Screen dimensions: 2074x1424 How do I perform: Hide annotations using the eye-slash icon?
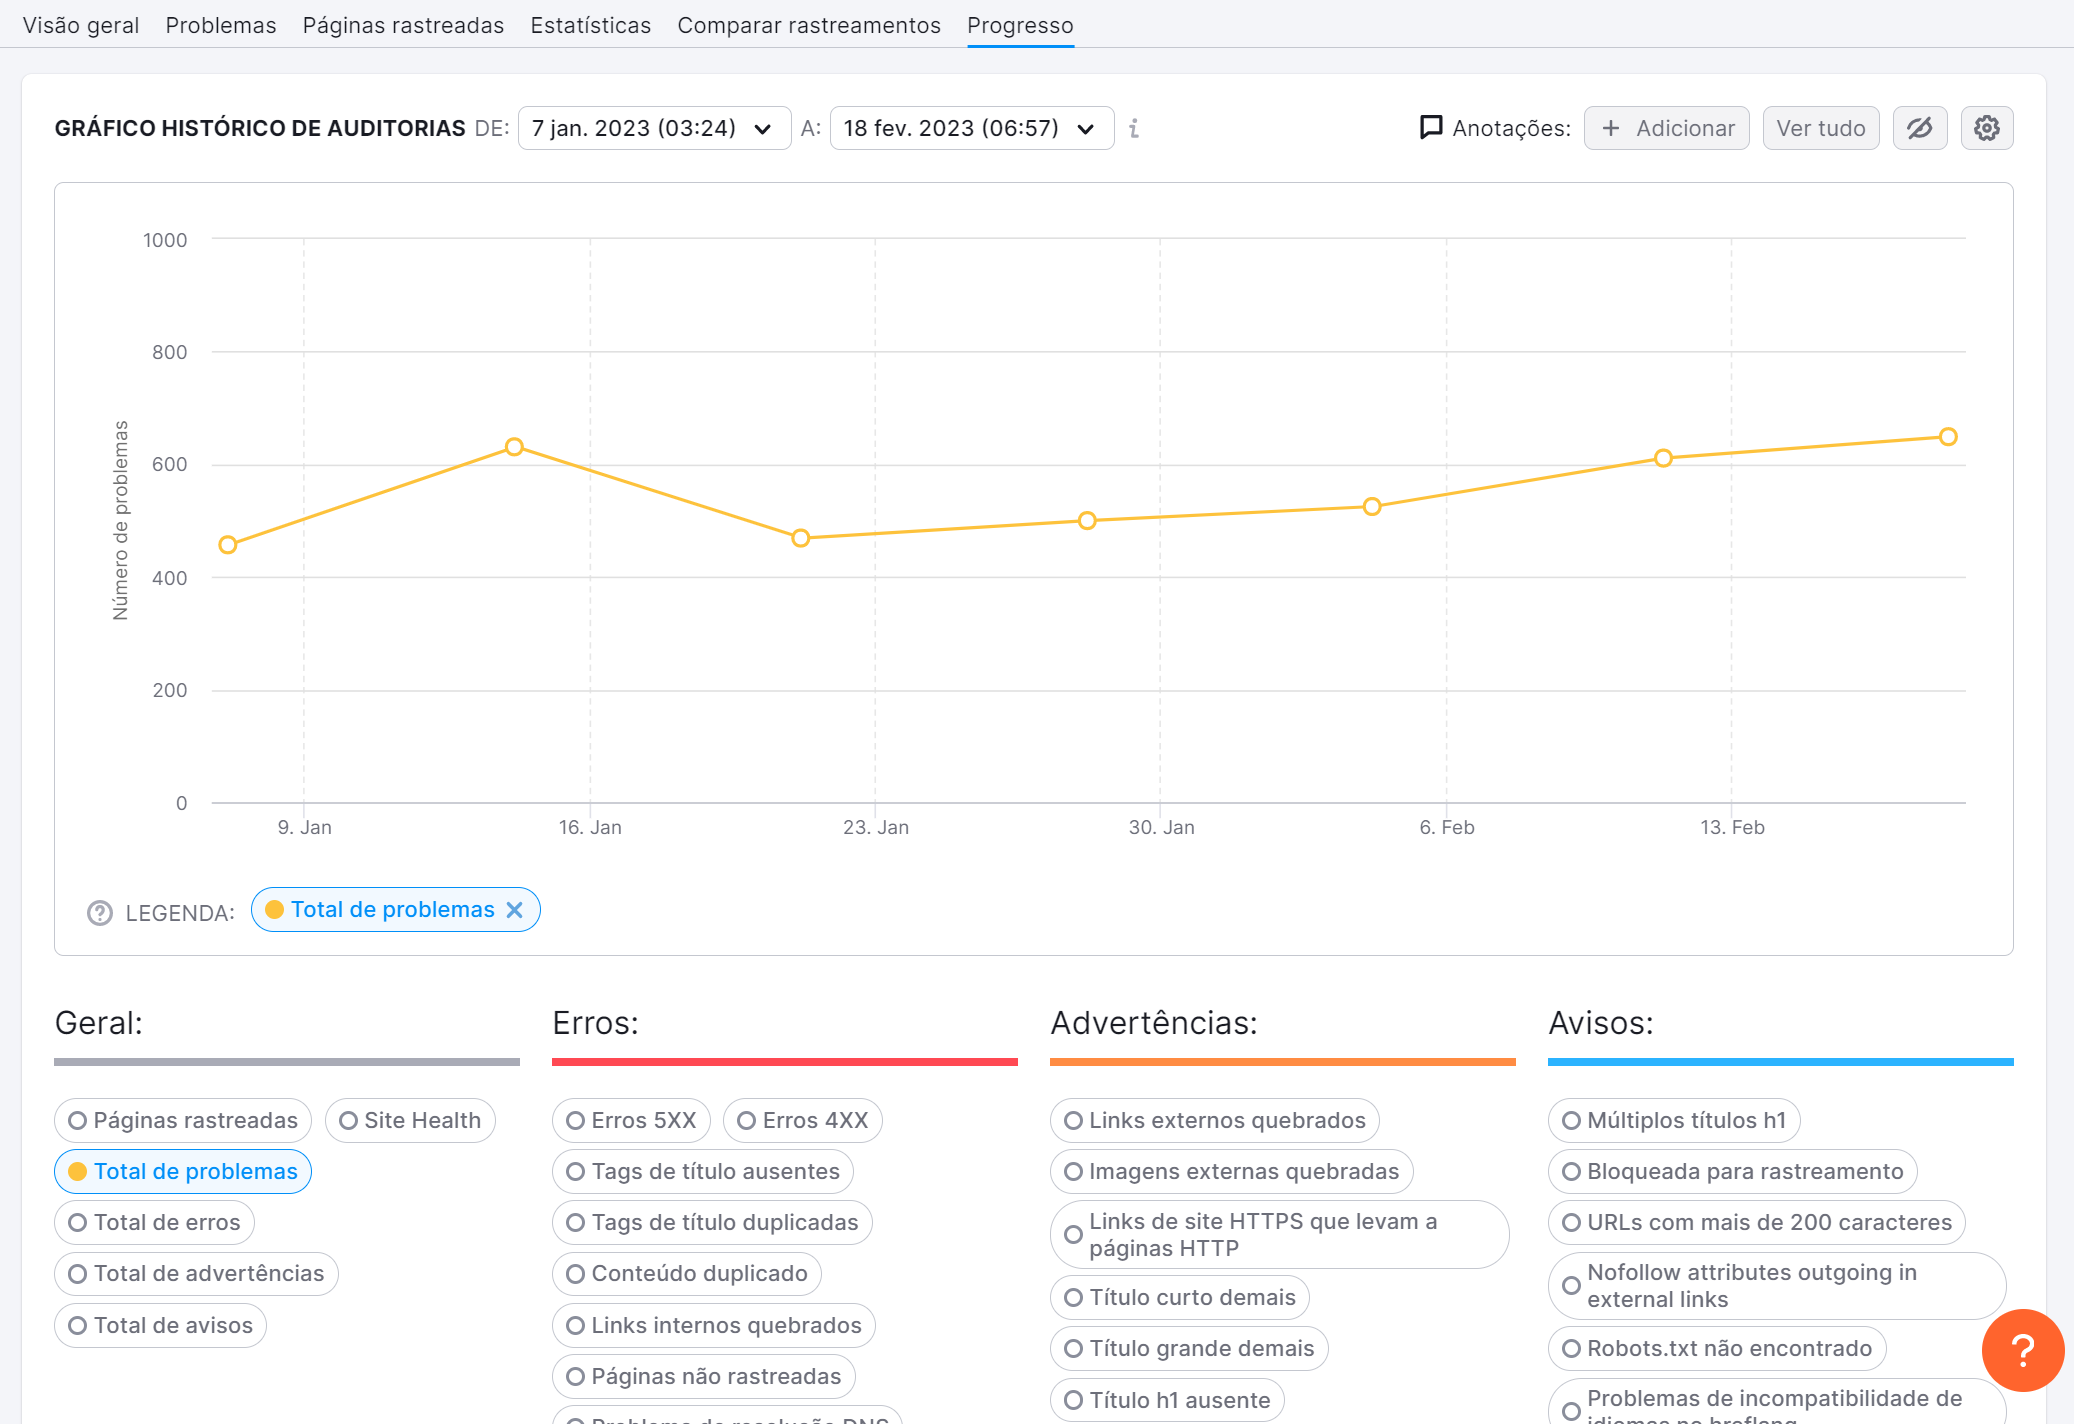click(x=1919, y=128)
